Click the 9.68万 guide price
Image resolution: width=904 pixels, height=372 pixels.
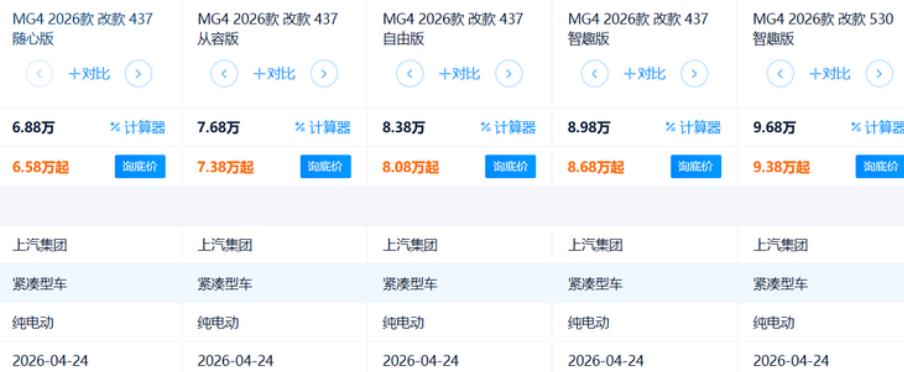774,127
